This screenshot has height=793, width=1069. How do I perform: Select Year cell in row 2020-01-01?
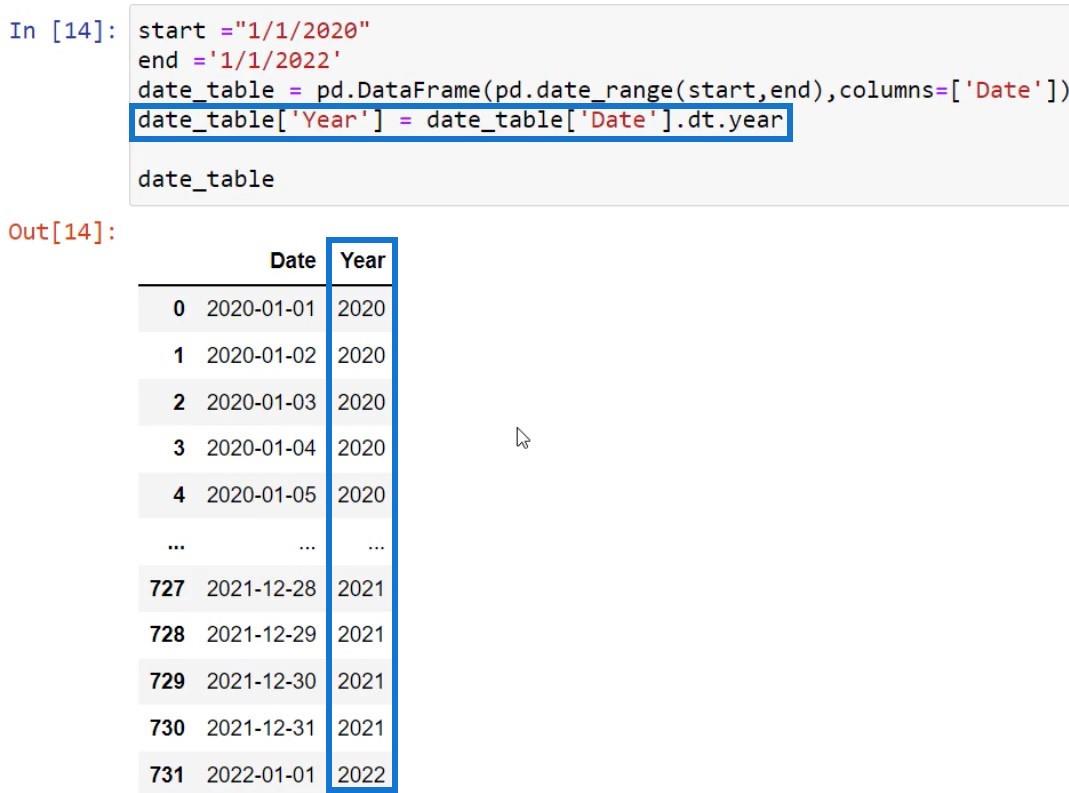(361, 308)
